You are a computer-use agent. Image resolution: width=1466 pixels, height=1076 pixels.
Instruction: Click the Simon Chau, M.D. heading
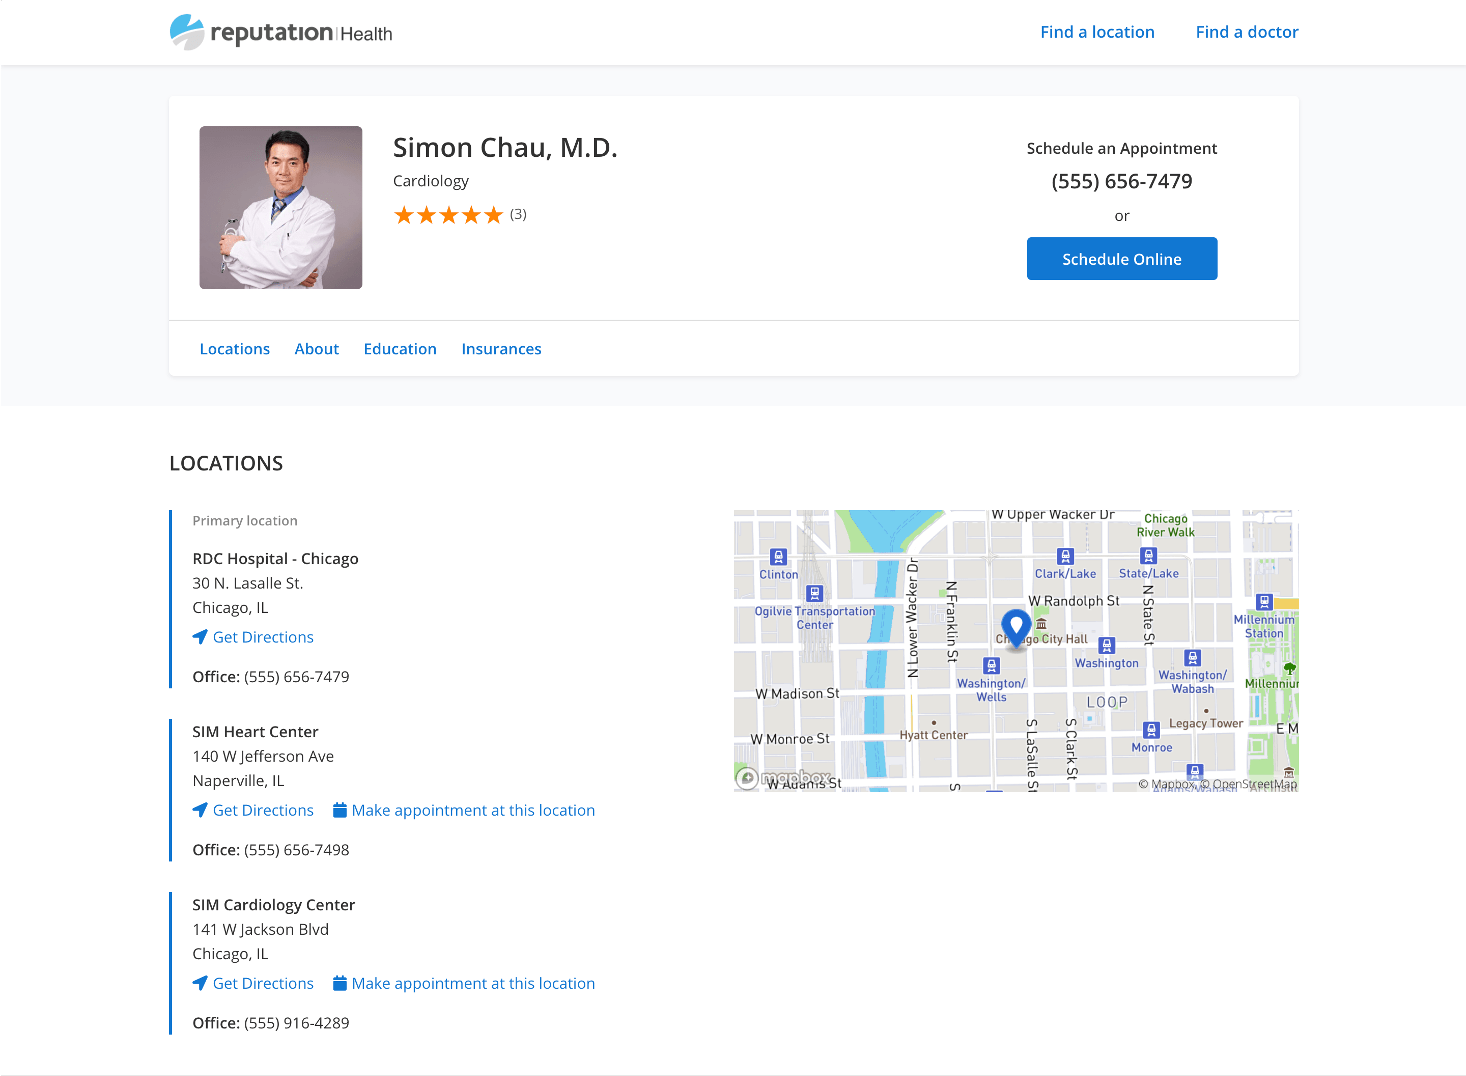tap(505, 148)
